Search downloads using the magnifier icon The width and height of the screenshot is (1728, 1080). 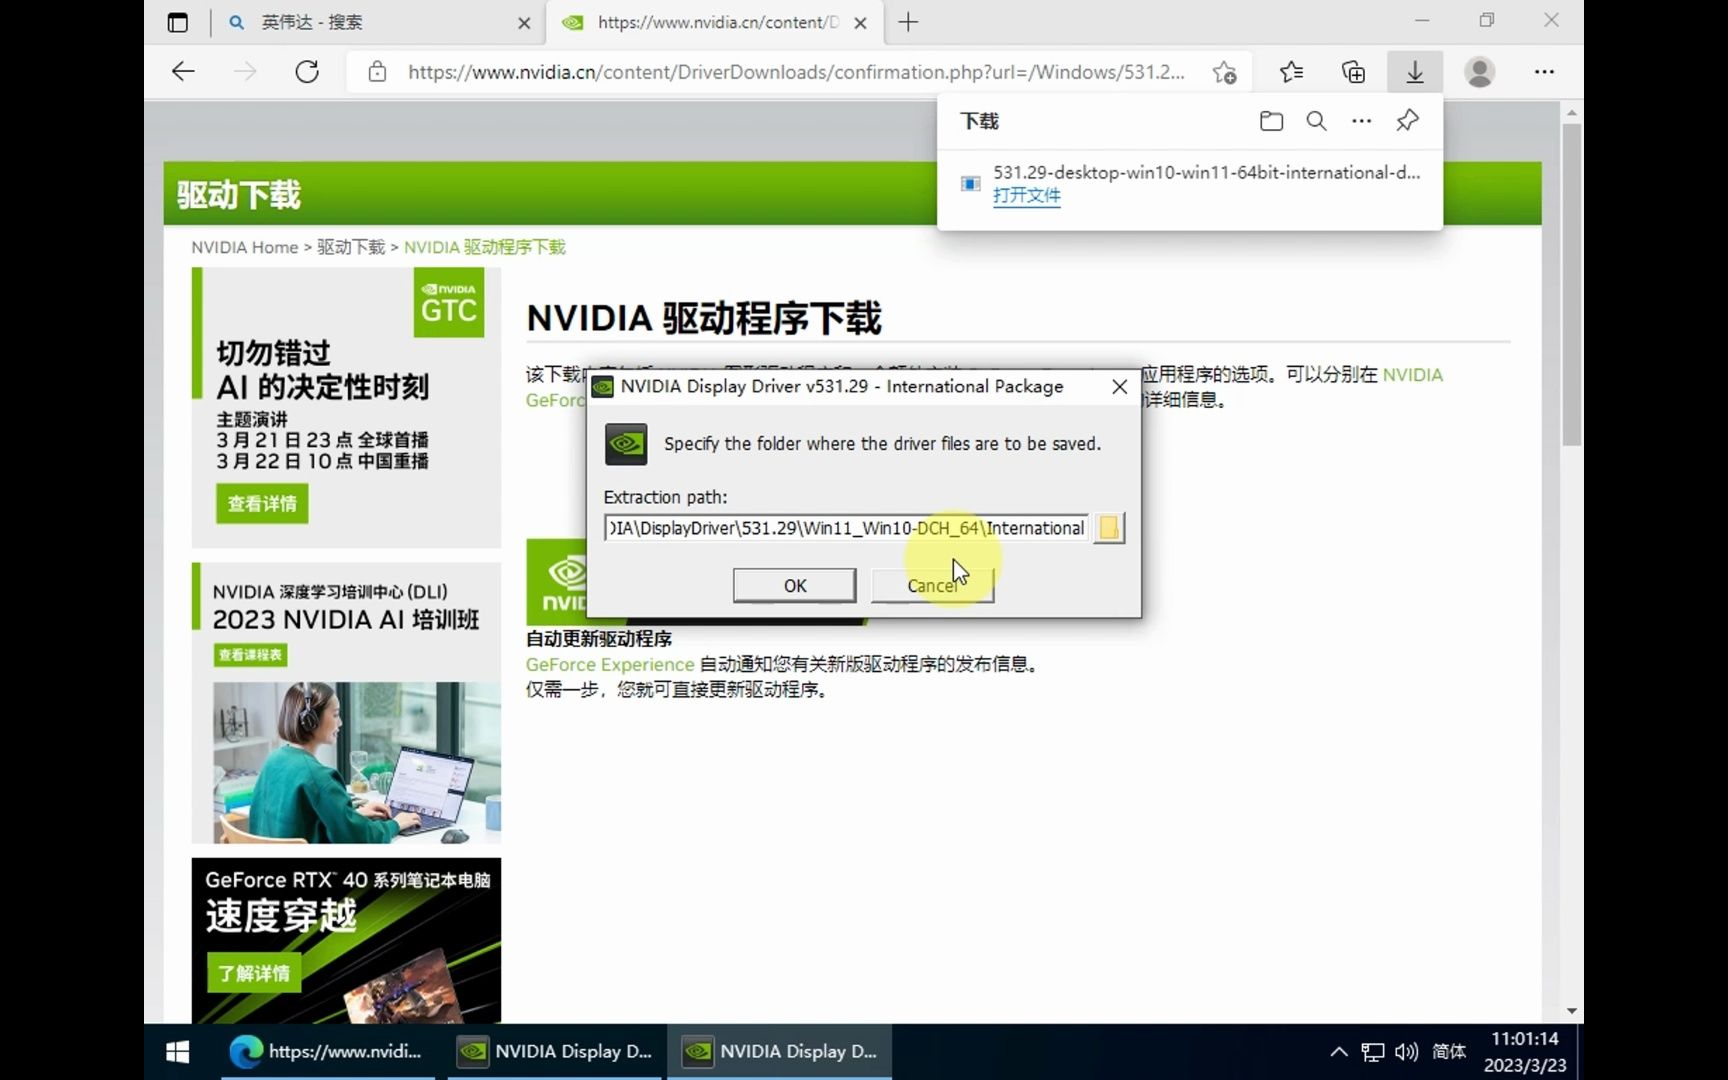(1316, 121)
